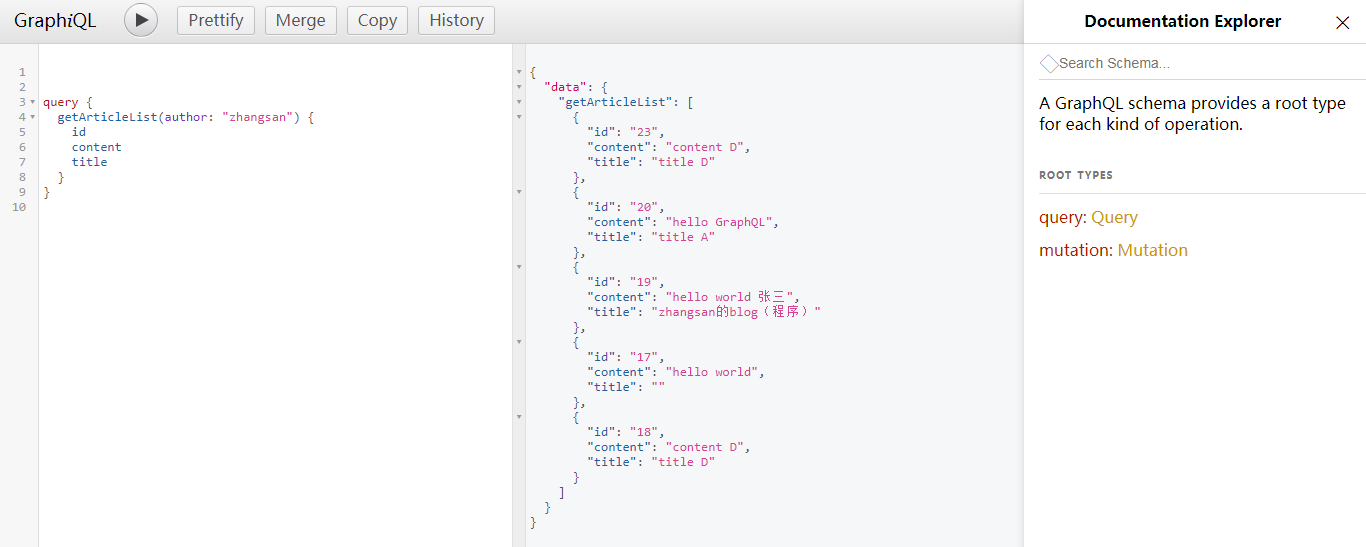Click the query keyword on line 3

(60, 102)
